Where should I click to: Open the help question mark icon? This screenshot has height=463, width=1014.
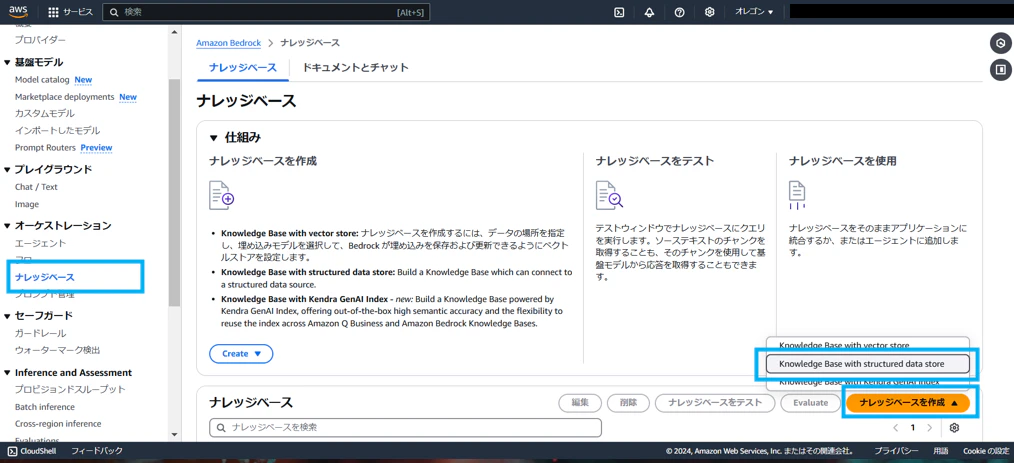680,12
